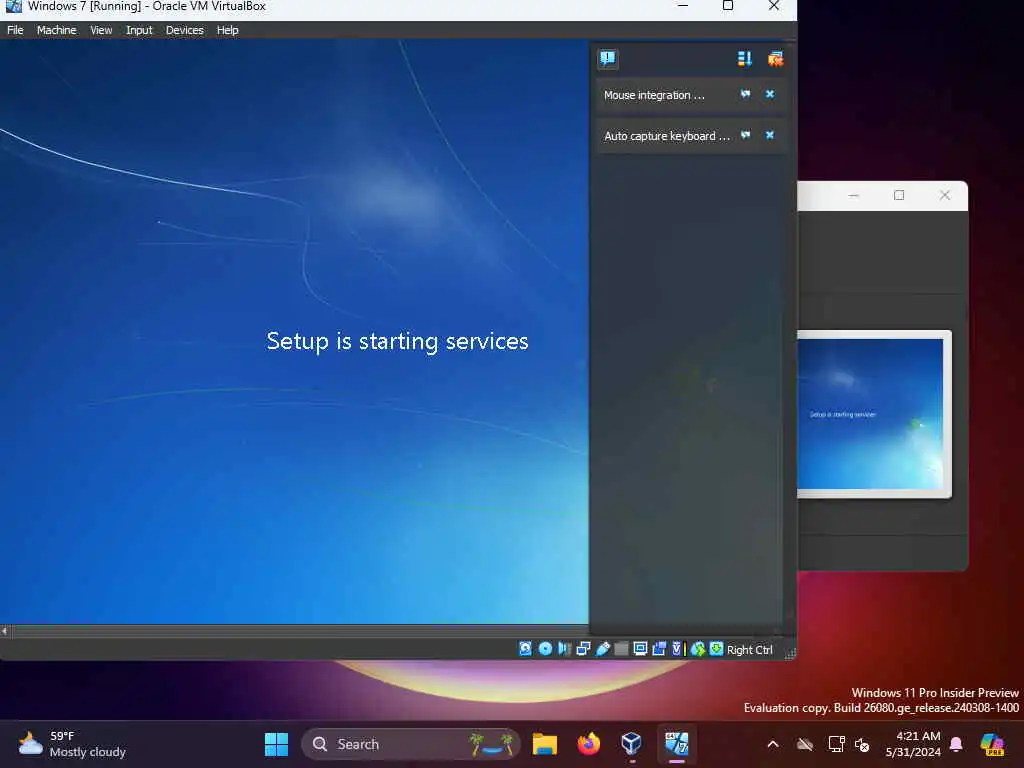The width and height of the screenshot is (1024, 768).
Task: Click the display monitor status icon
Action: [640, 648]
